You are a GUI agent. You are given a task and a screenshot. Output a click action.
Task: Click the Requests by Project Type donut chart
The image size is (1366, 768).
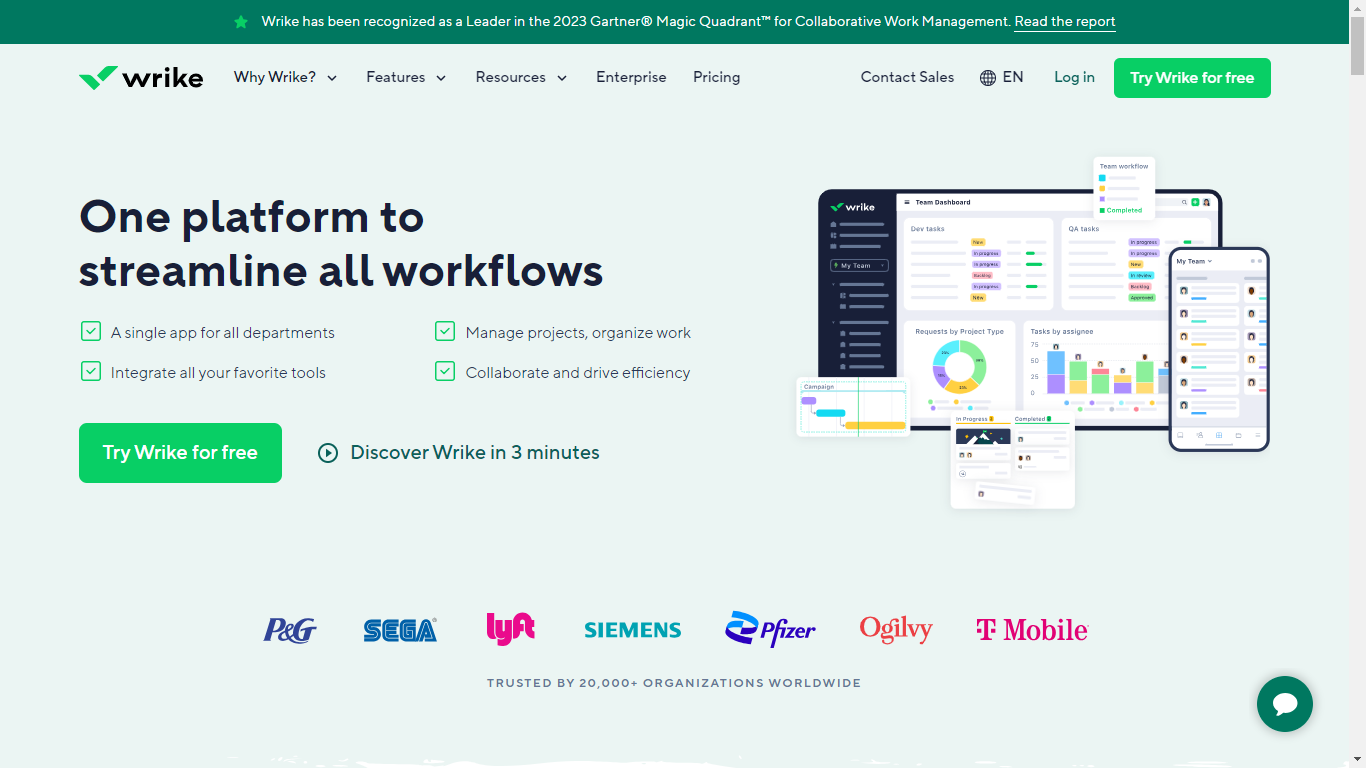959,365
